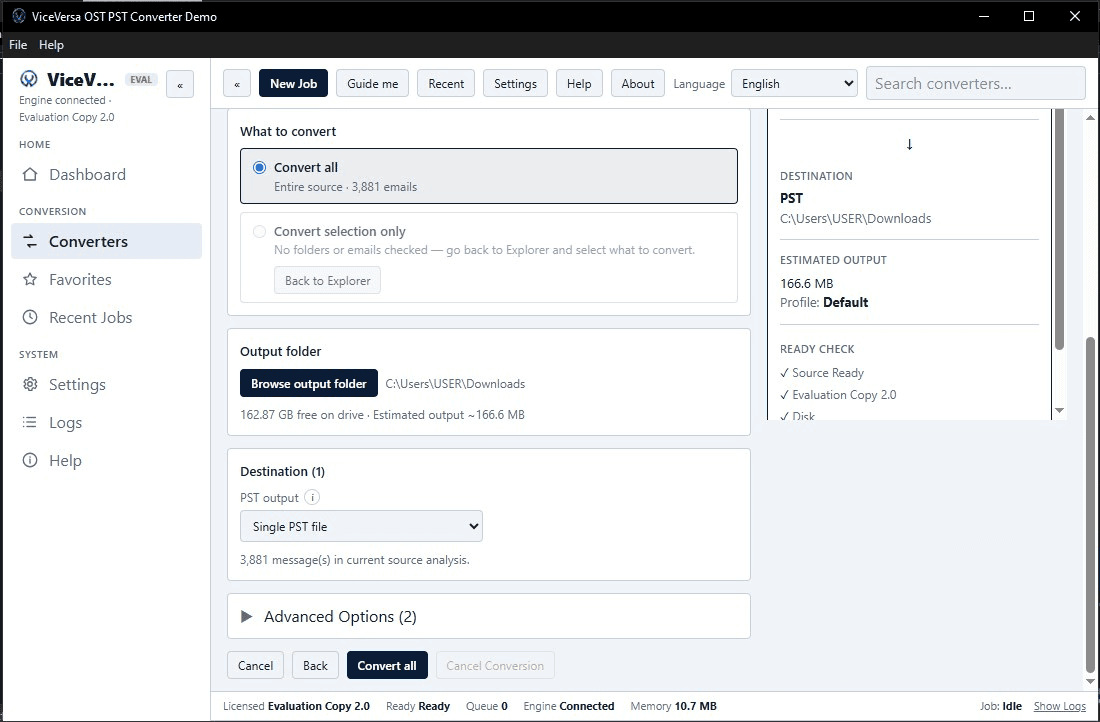Viewport: 1100px width, 722px height.
Task: Open Dashboard from the sidebar
Action: tap(107, 174)
